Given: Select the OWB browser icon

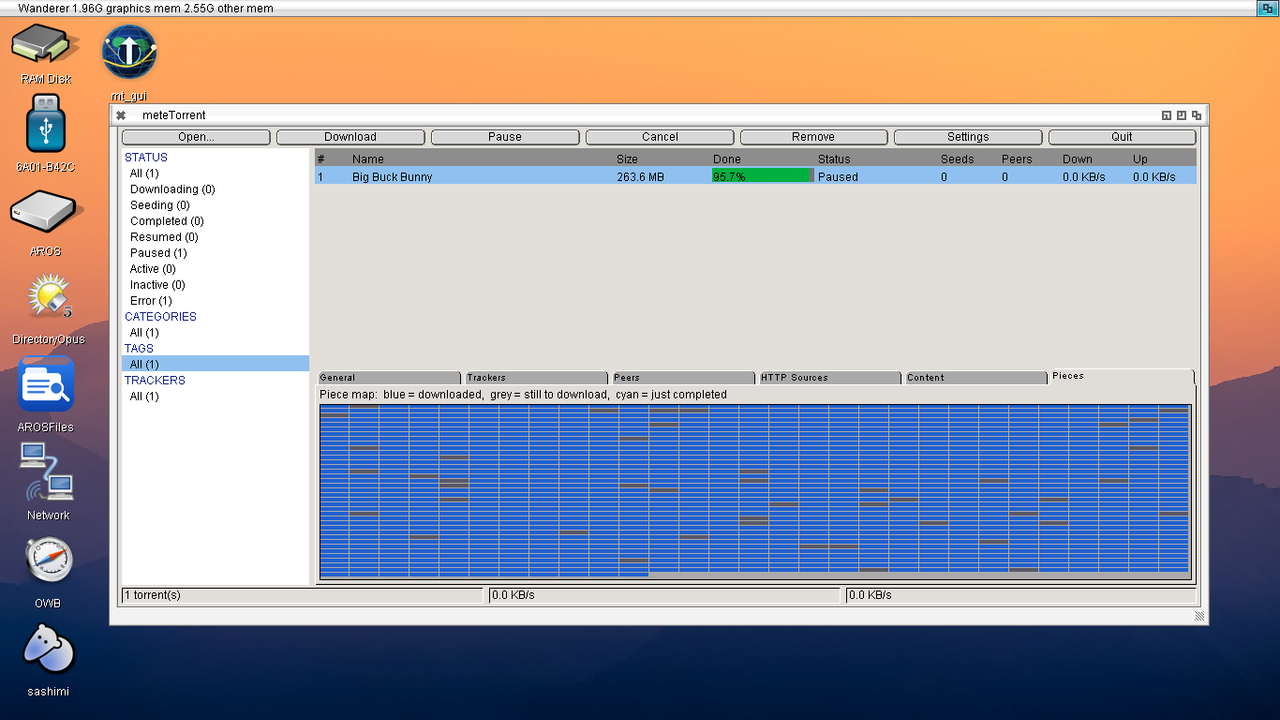Looking at the screenshot, I should 48,562.
